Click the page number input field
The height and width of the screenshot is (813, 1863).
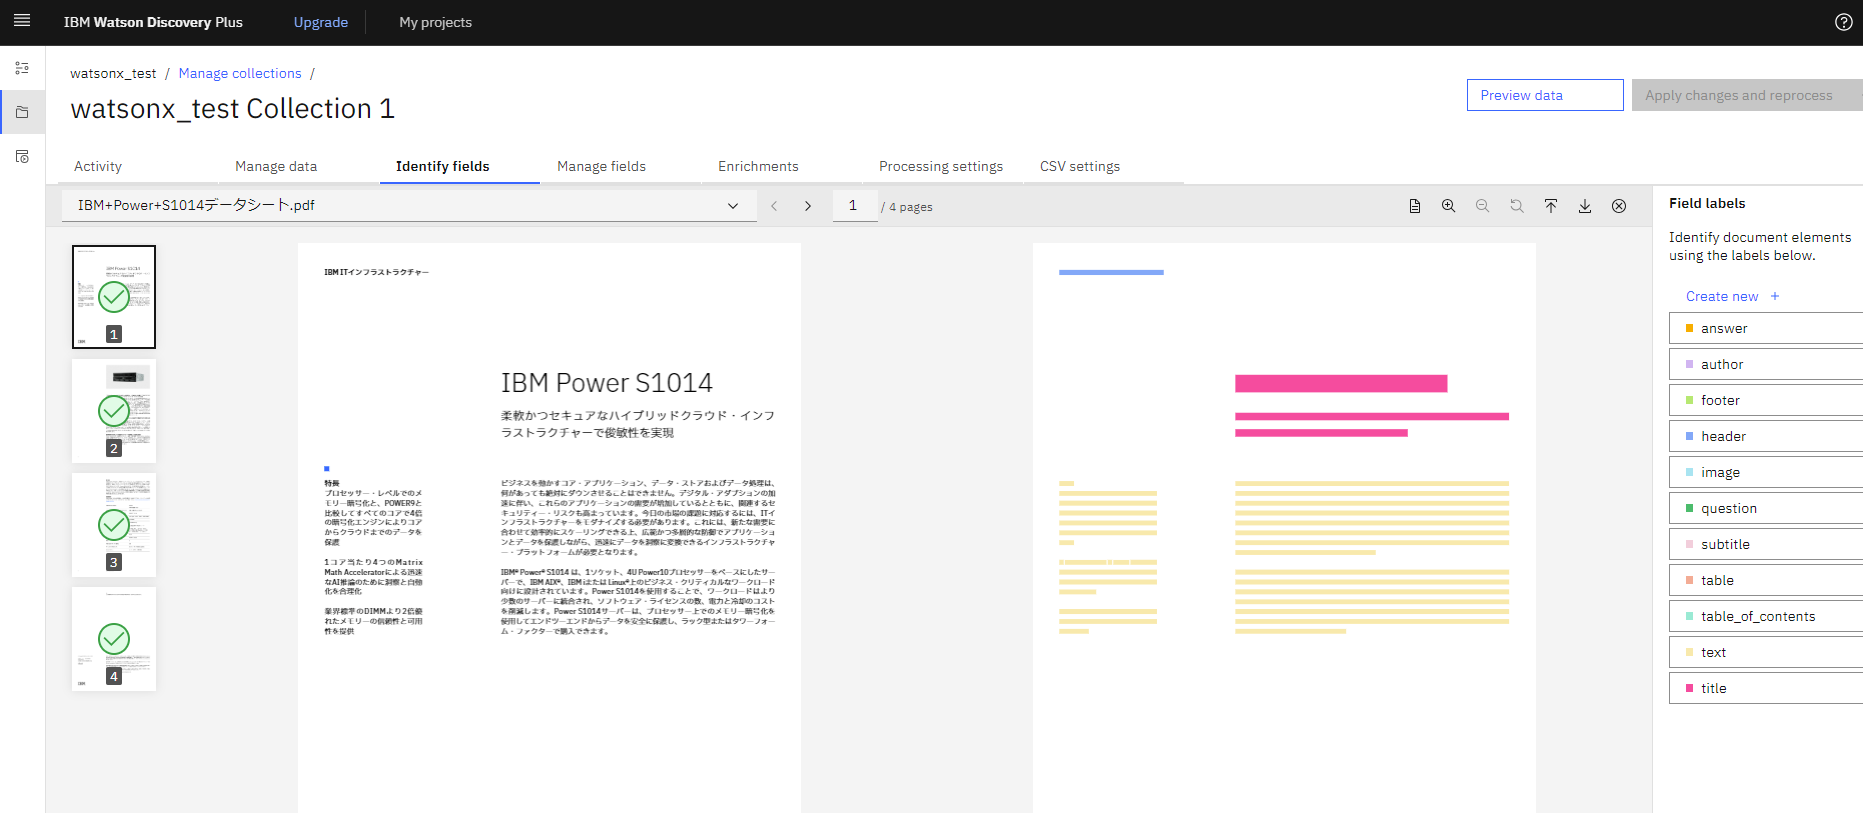click(854, 205)
